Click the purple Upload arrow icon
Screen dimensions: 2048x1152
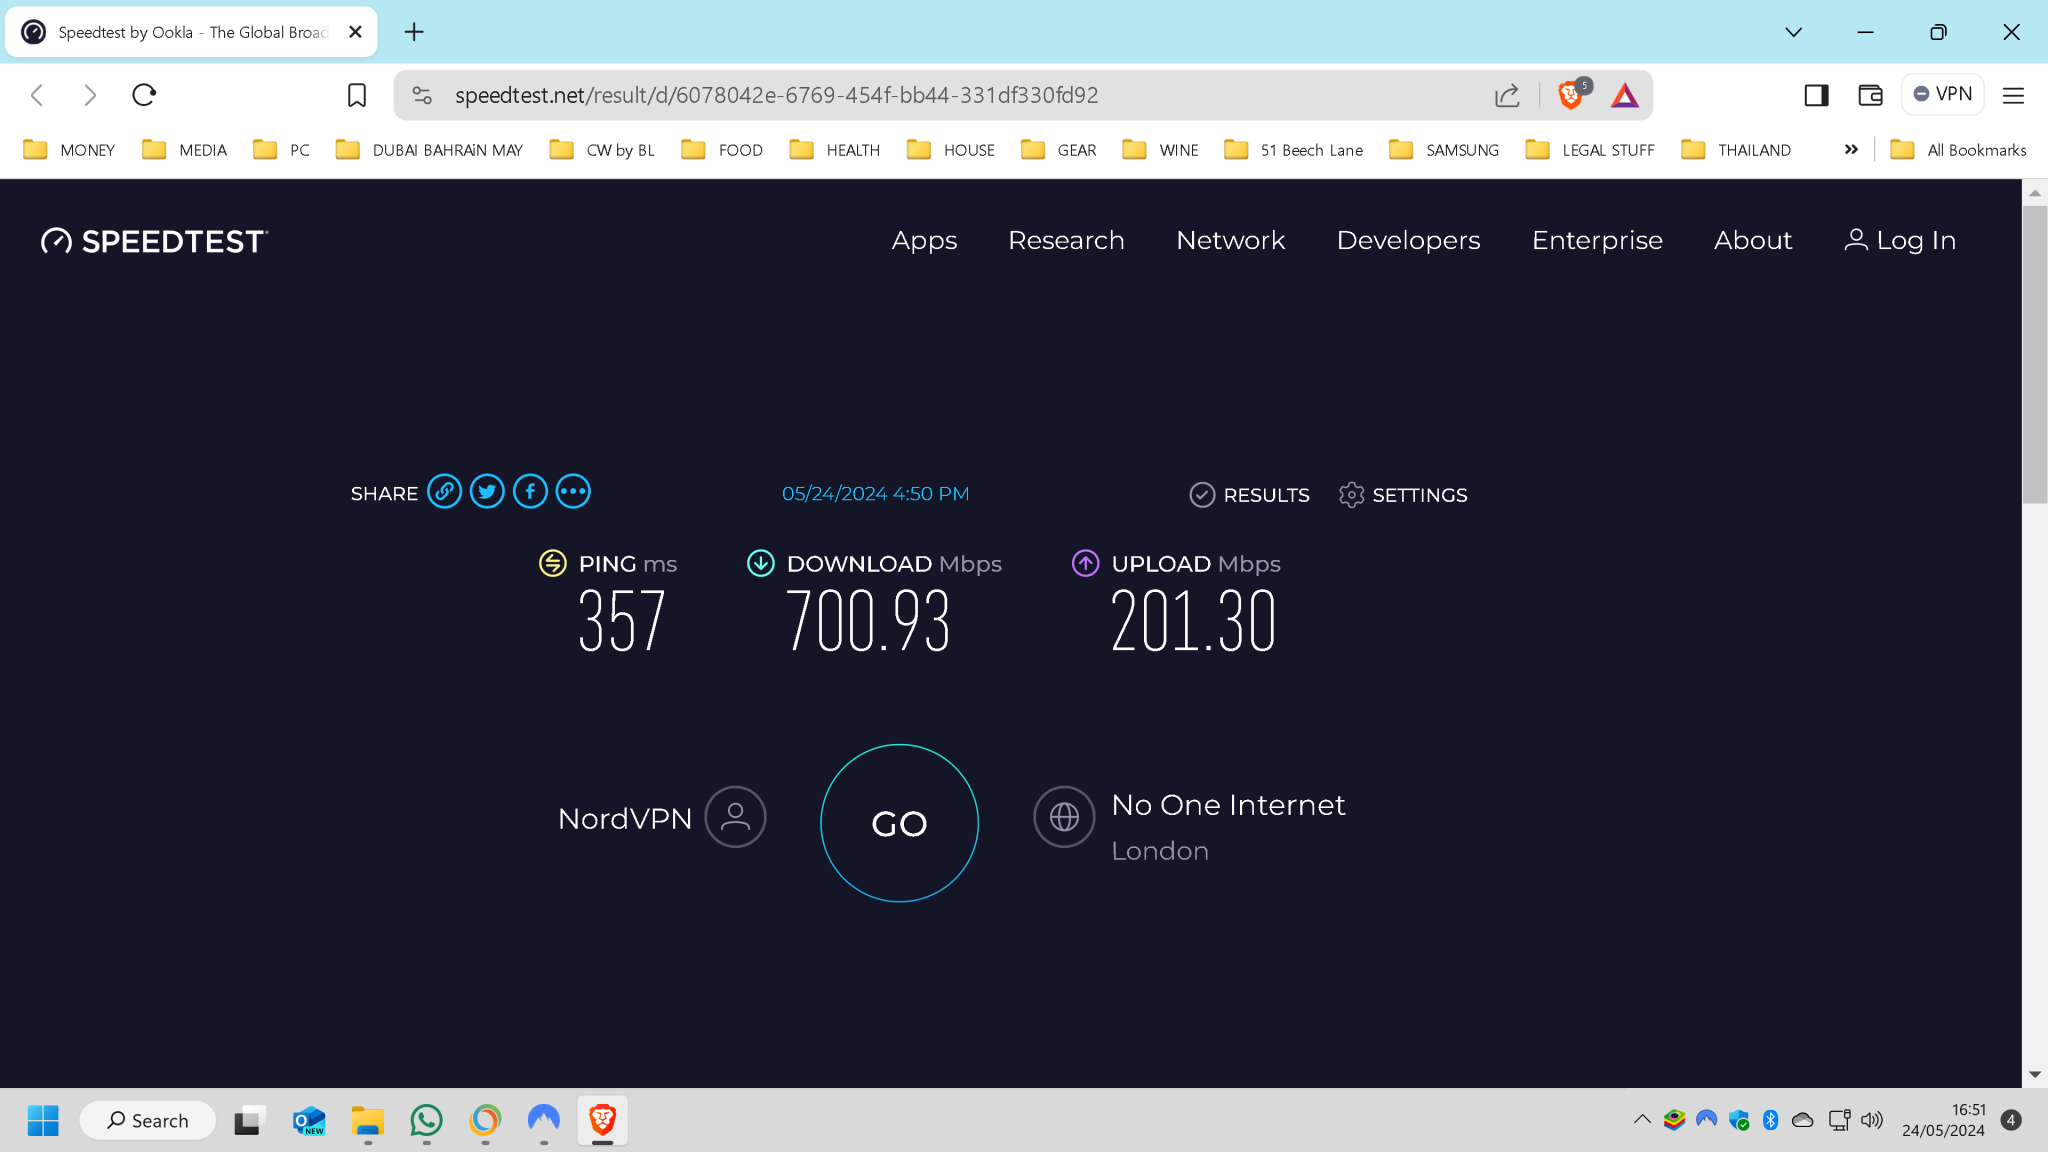[1086, 563]
